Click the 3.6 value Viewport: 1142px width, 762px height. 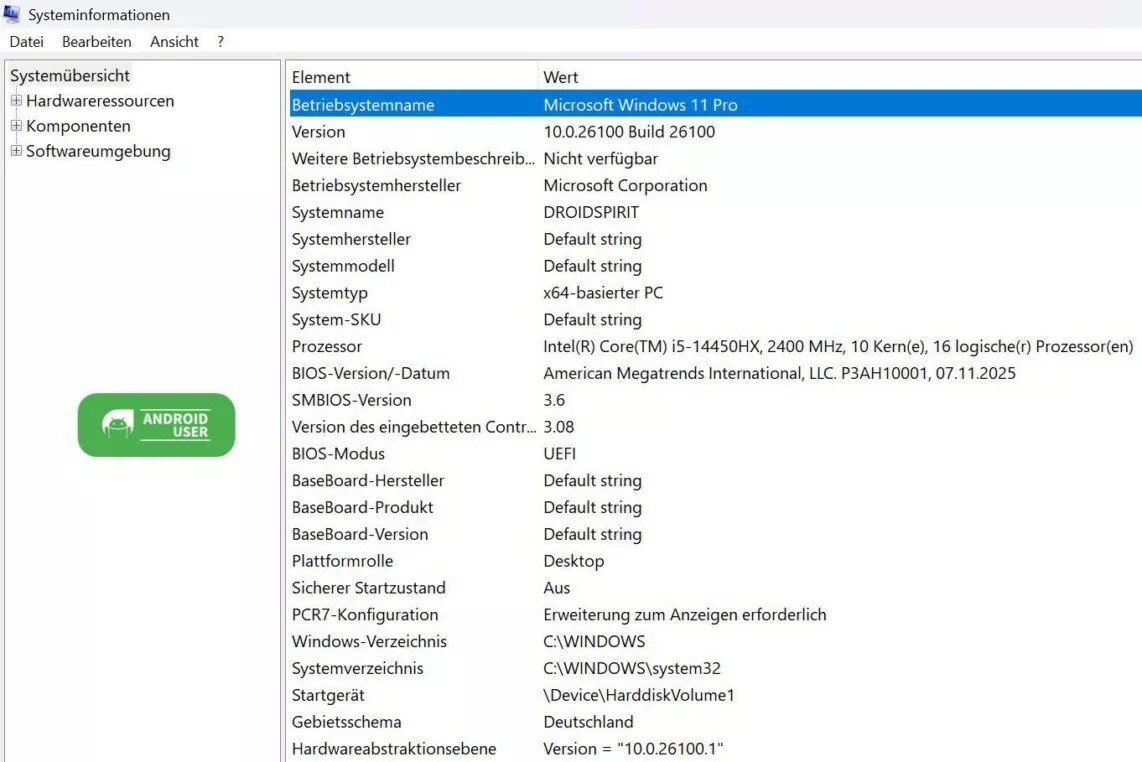(554, 400)
